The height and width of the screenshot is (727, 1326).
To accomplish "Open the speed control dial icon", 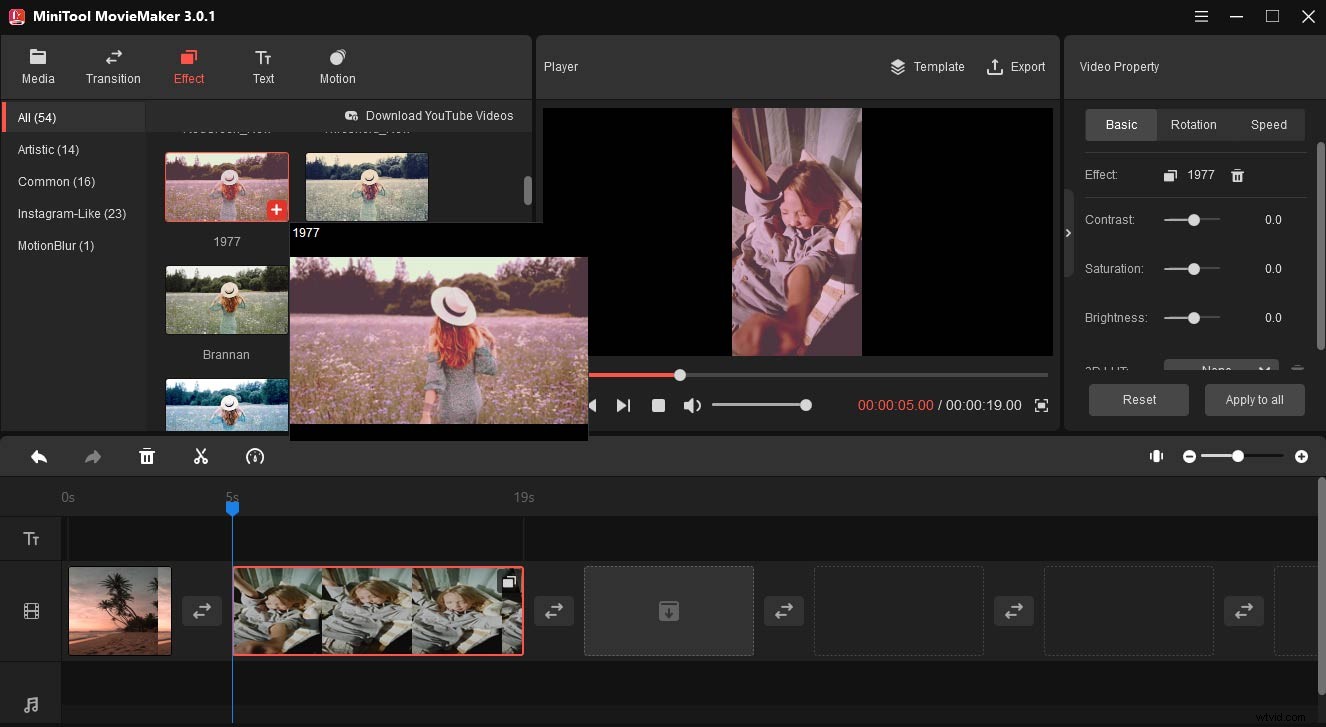I will 255,456.
